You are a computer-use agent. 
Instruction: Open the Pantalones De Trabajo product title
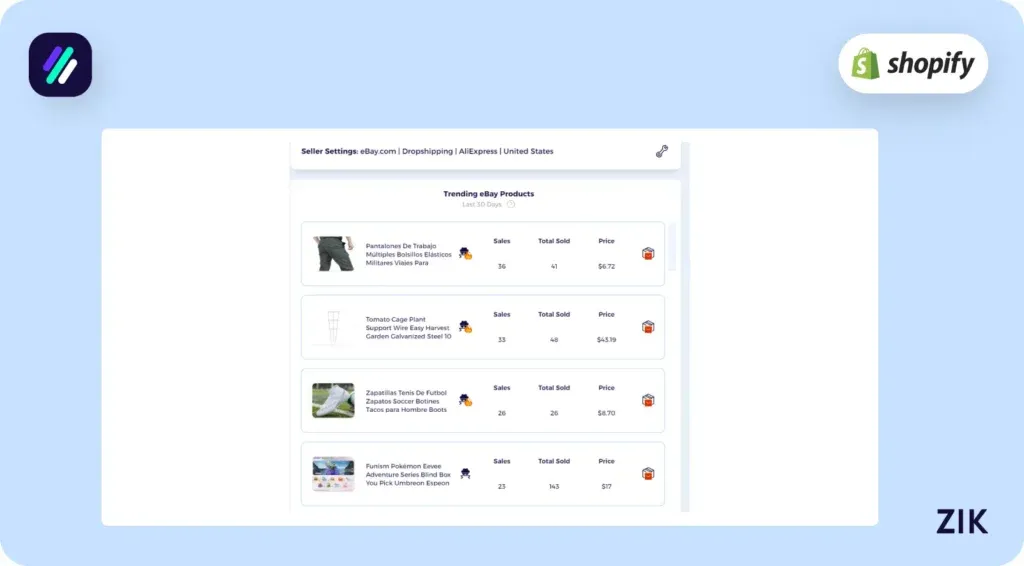(408, 255)
